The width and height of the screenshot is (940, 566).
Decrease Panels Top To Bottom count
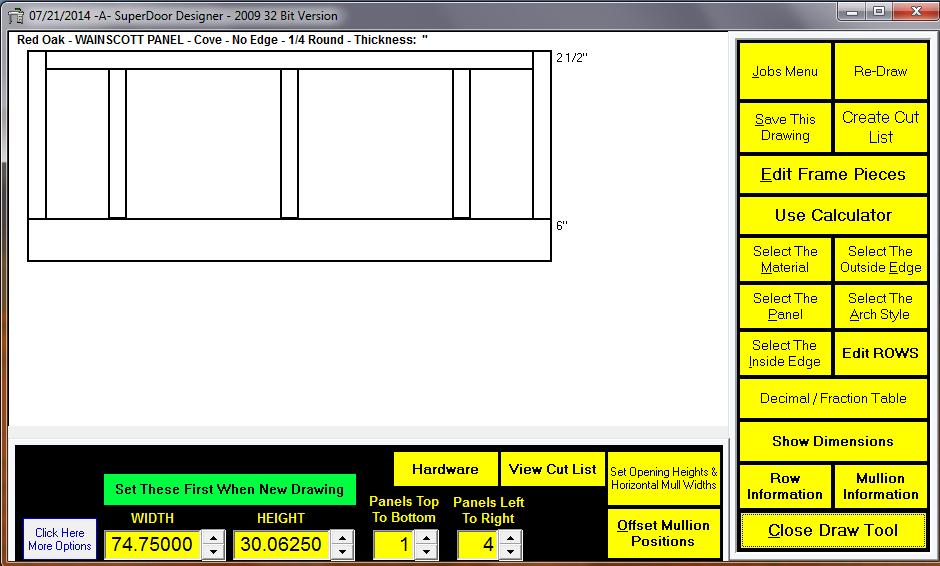(426, 552)
